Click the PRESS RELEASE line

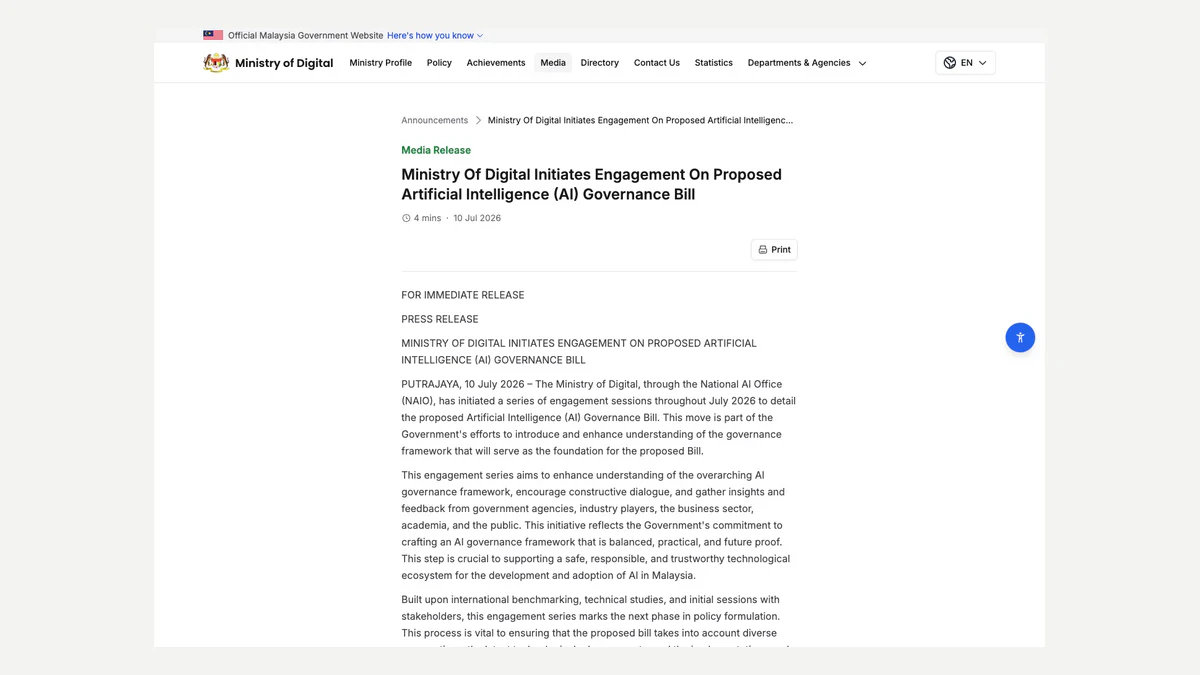point(440,319)
